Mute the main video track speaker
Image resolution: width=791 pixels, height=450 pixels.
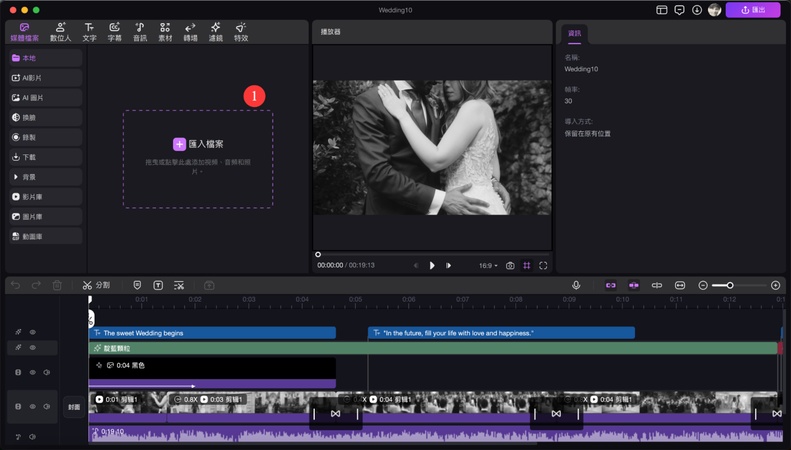click(x=46, y=407)
